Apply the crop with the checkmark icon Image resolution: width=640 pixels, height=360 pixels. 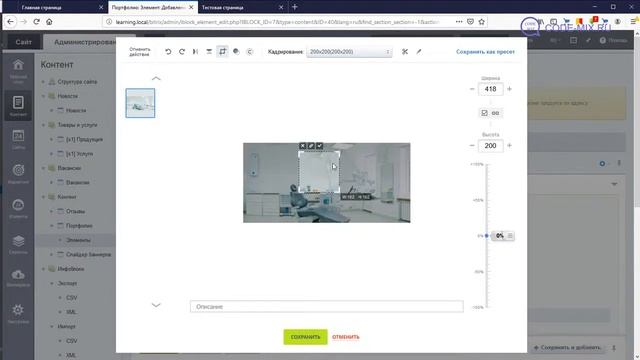(x=320, y=146)
